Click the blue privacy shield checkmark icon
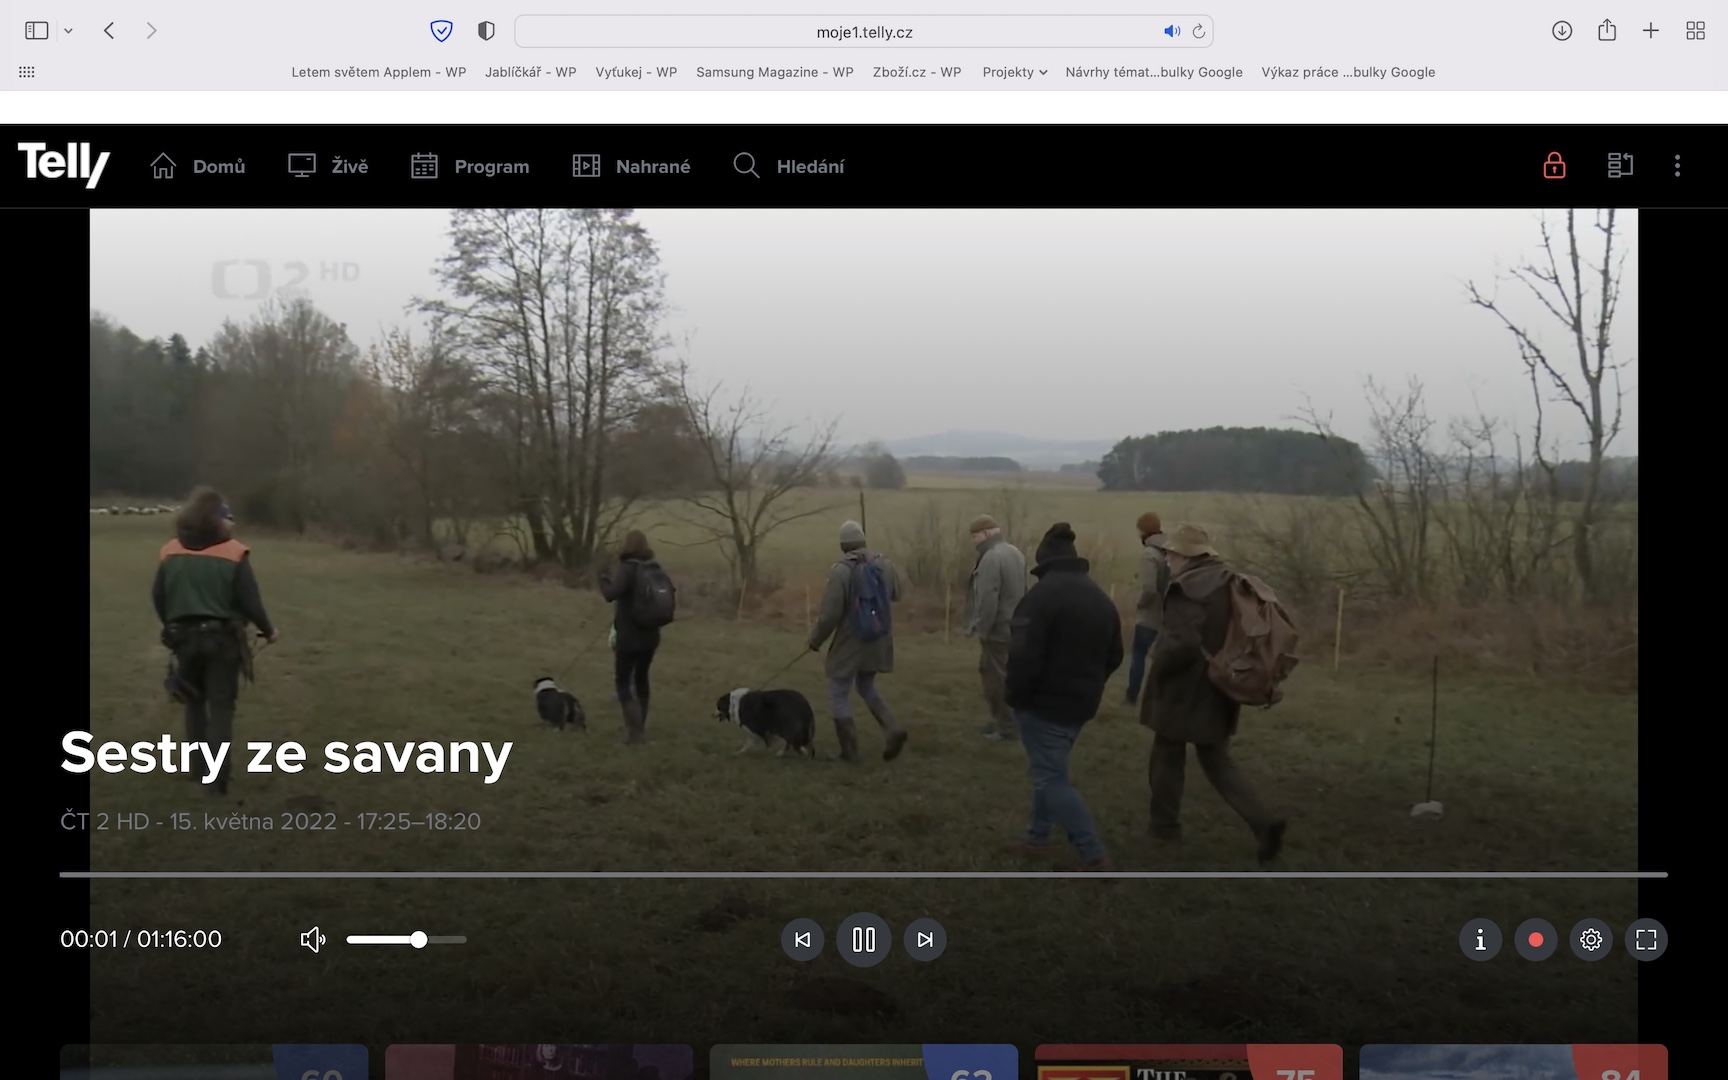Viewport: 1728px width, 1080px height. tap(441, 31)
